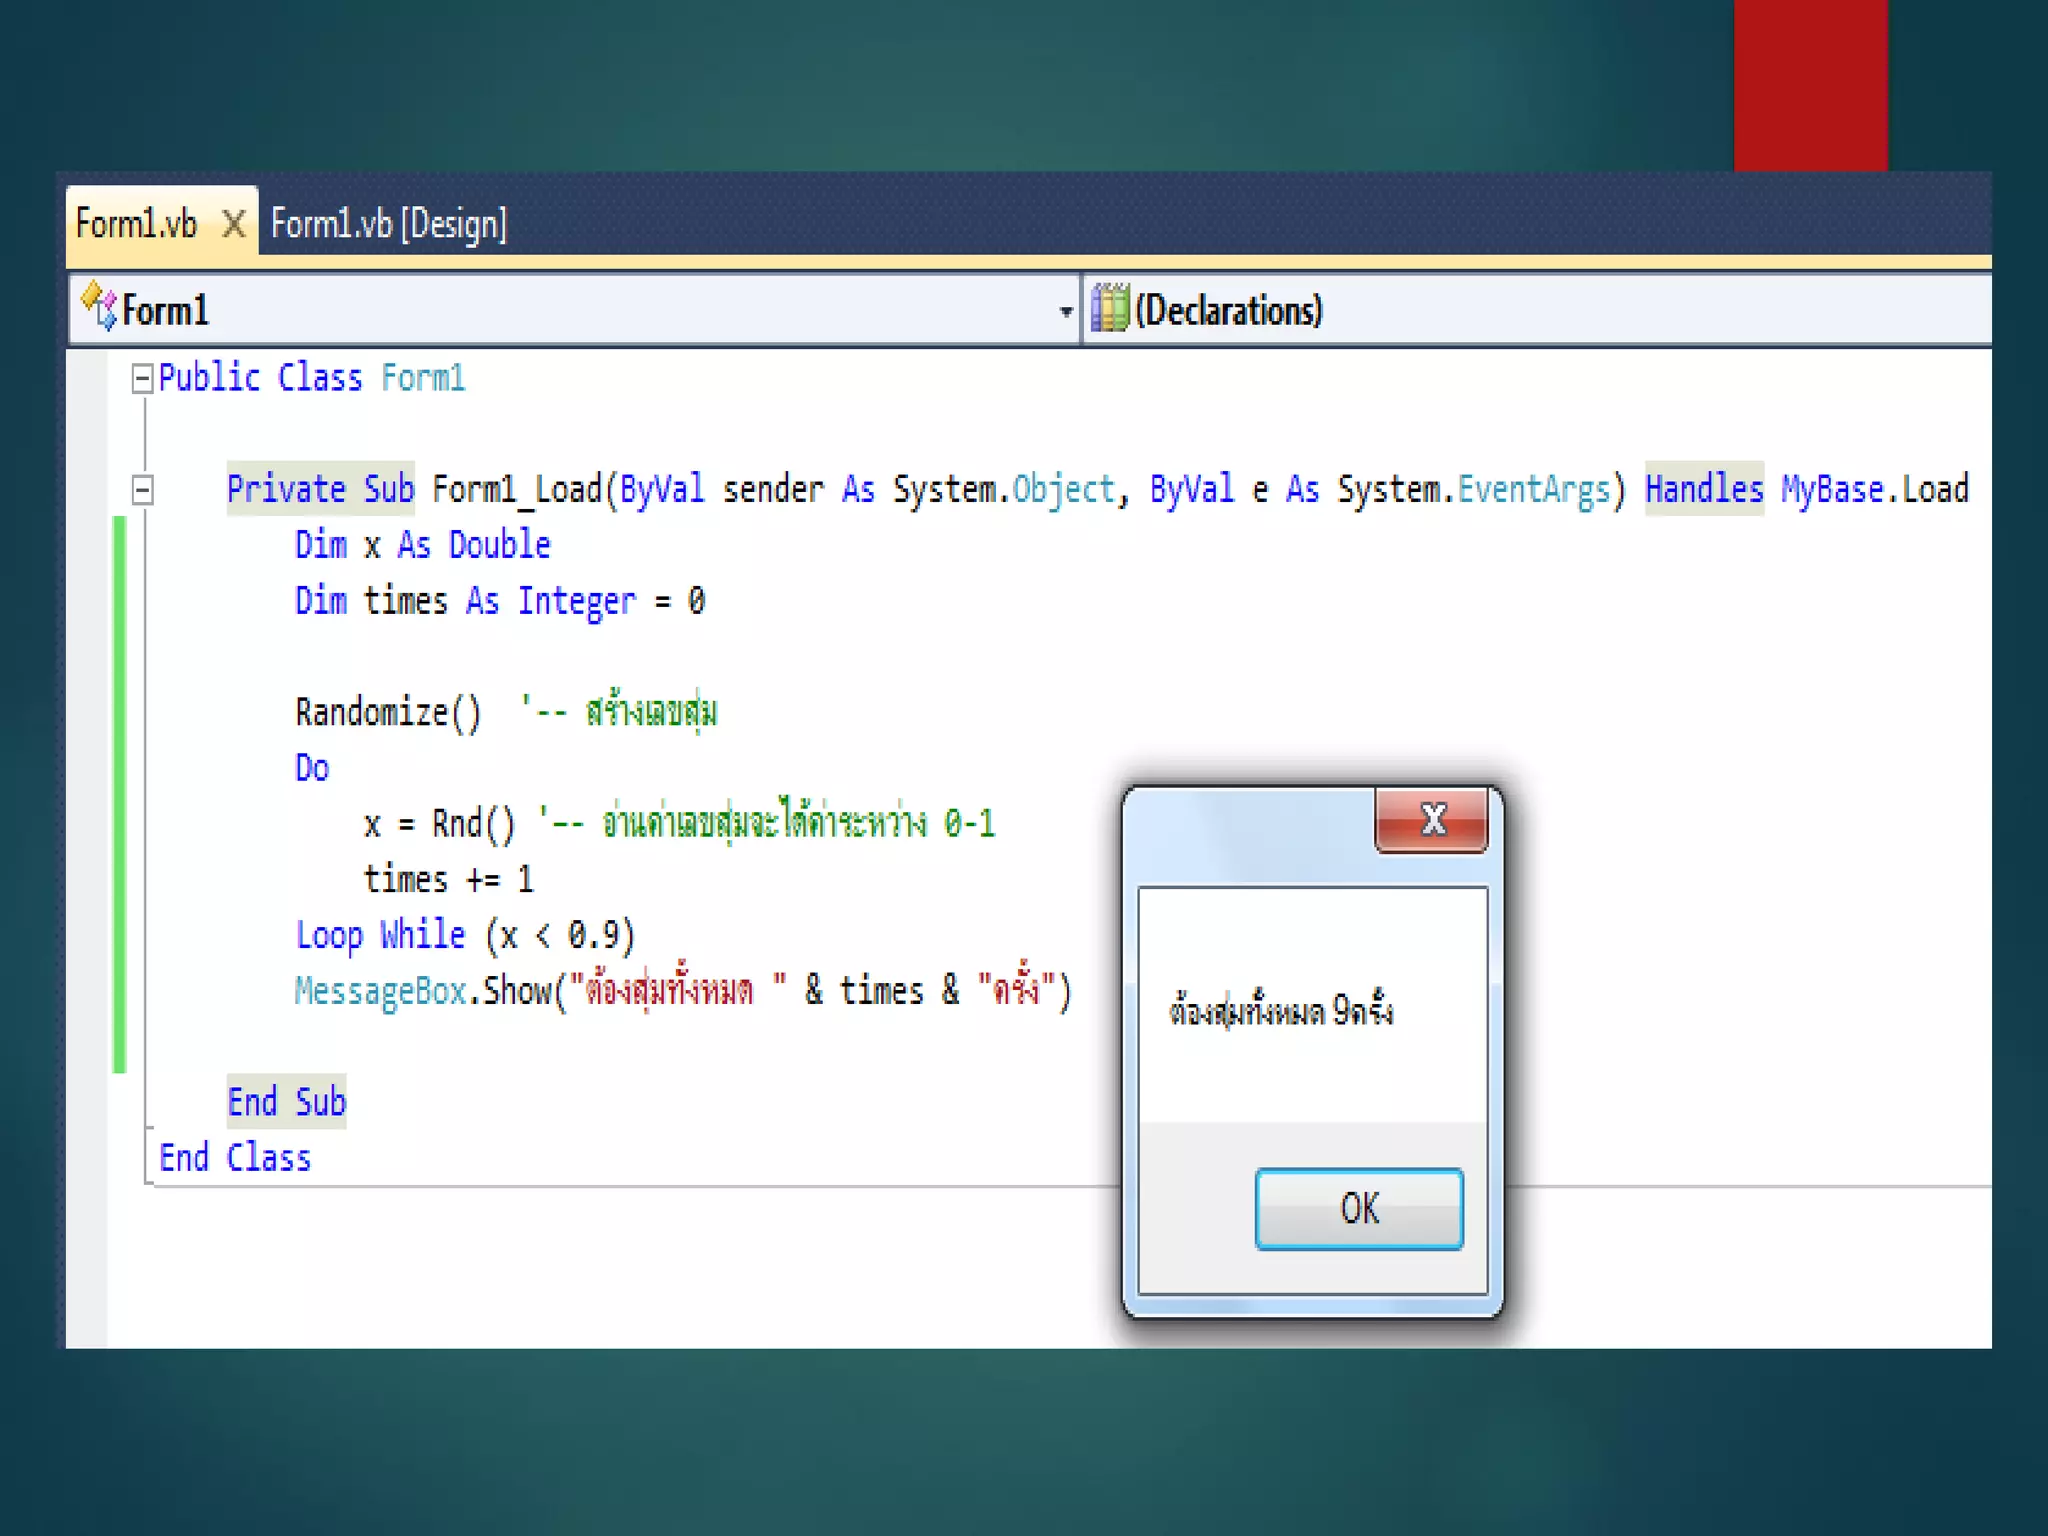Close the message box dialog

pyautogui.click(x=1432, y=819)
